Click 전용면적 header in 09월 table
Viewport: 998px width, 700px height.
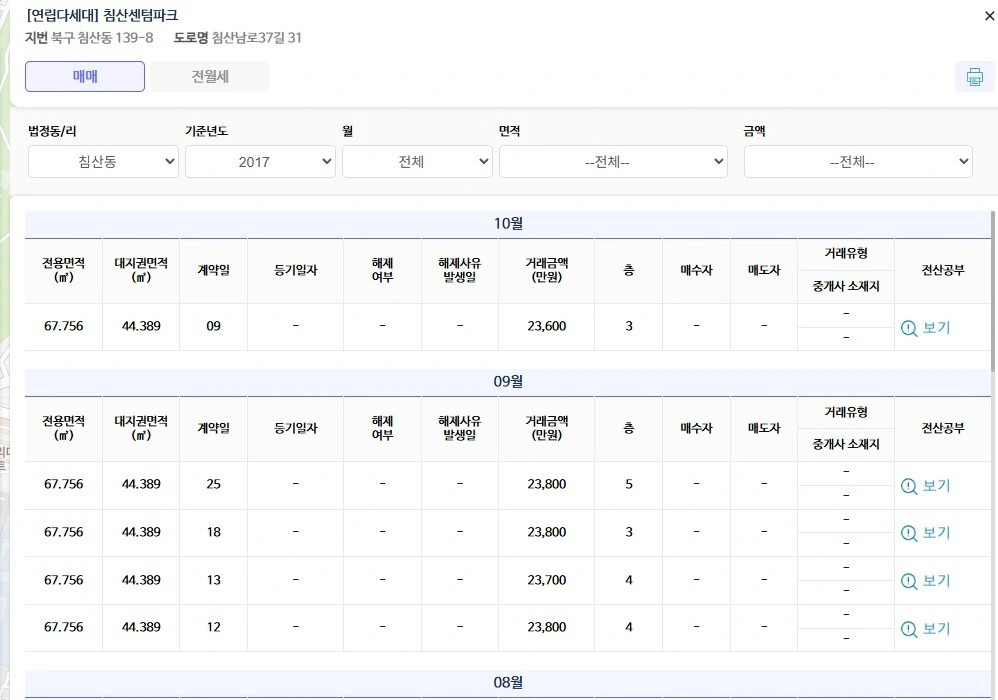[64, 428]
